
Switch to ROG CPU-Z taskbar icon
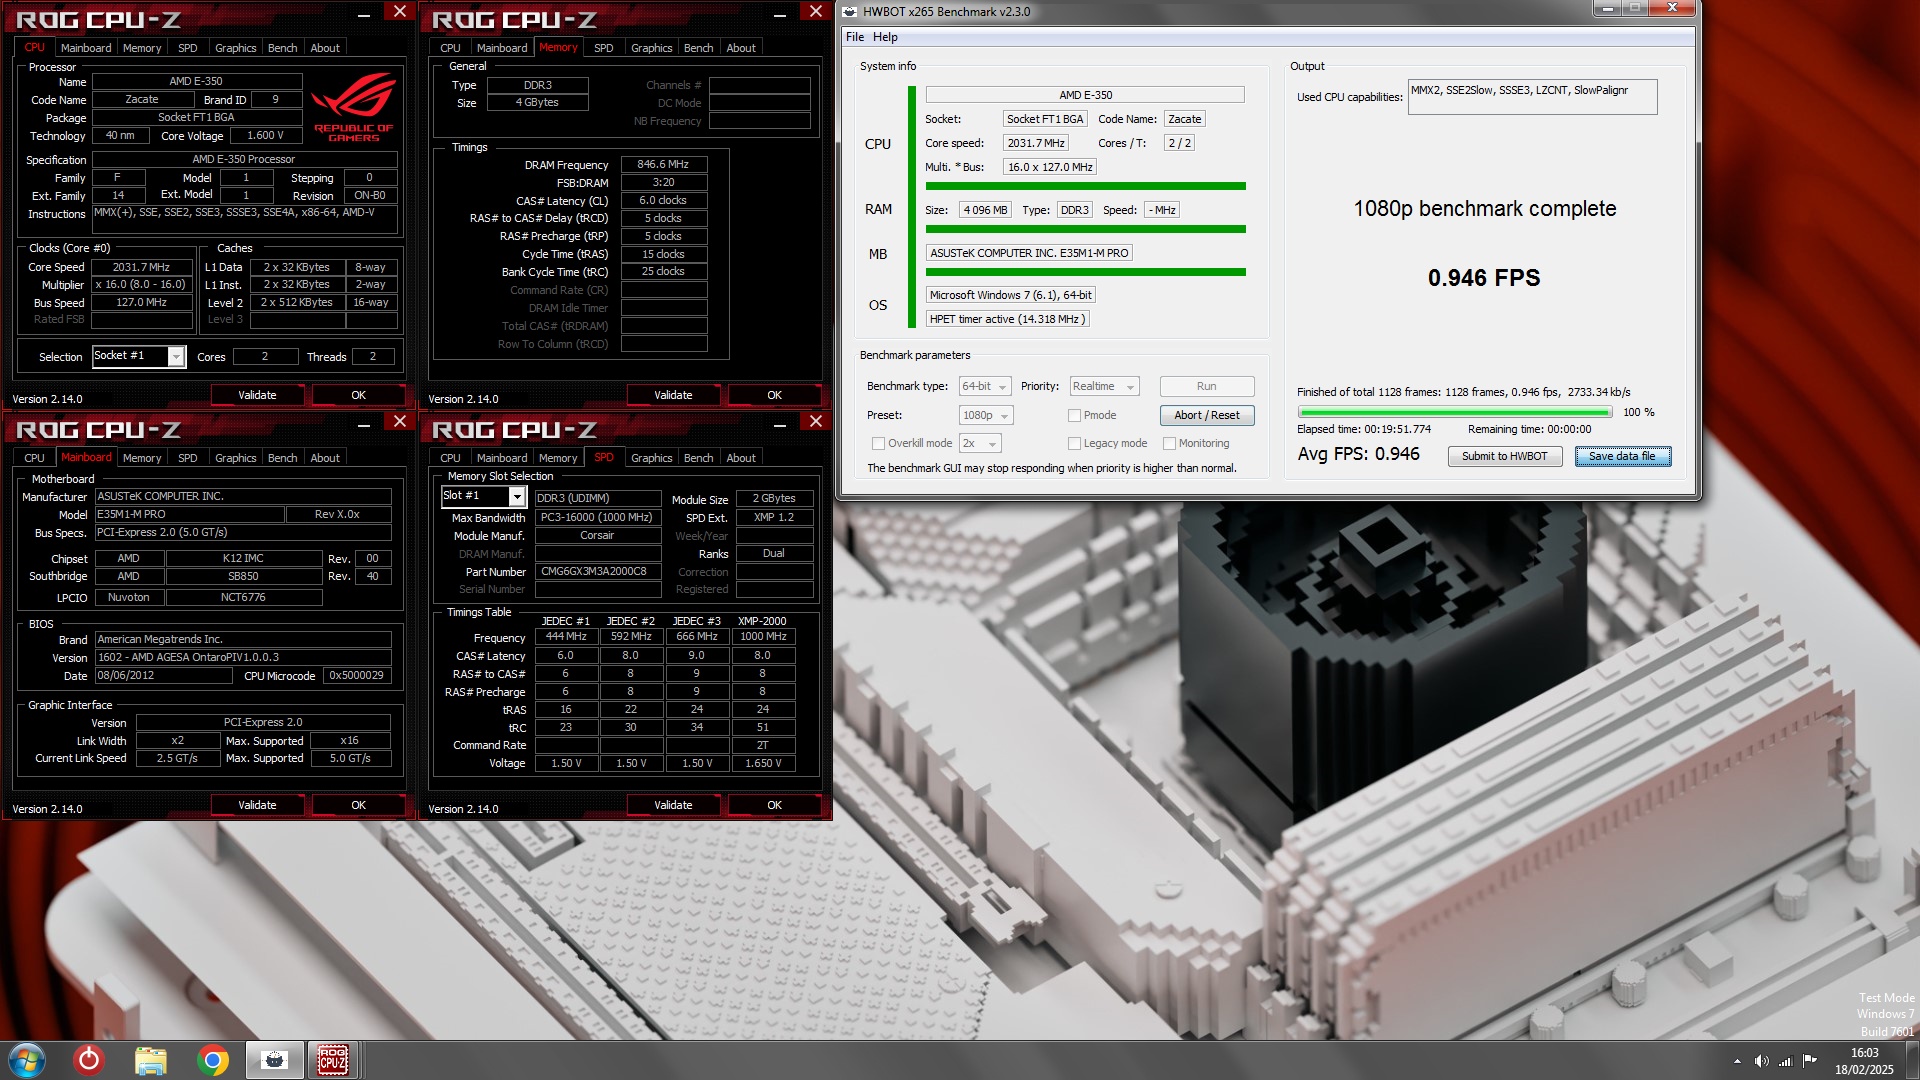(x=333, y=1060)
